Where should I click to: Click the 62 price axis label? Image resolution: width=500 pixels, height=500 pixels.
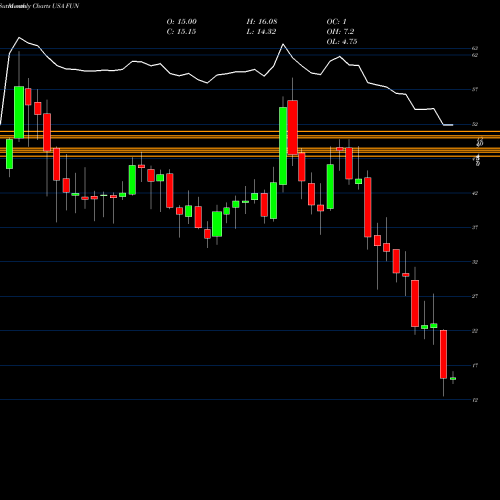475,55
